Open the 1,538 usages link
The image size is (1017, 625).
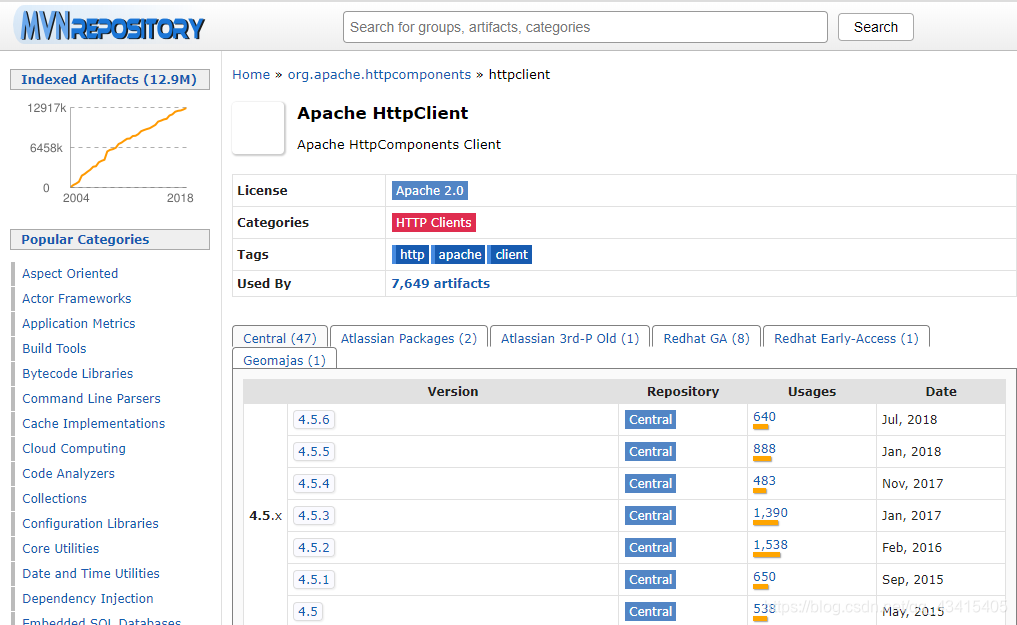coord(771,545)
